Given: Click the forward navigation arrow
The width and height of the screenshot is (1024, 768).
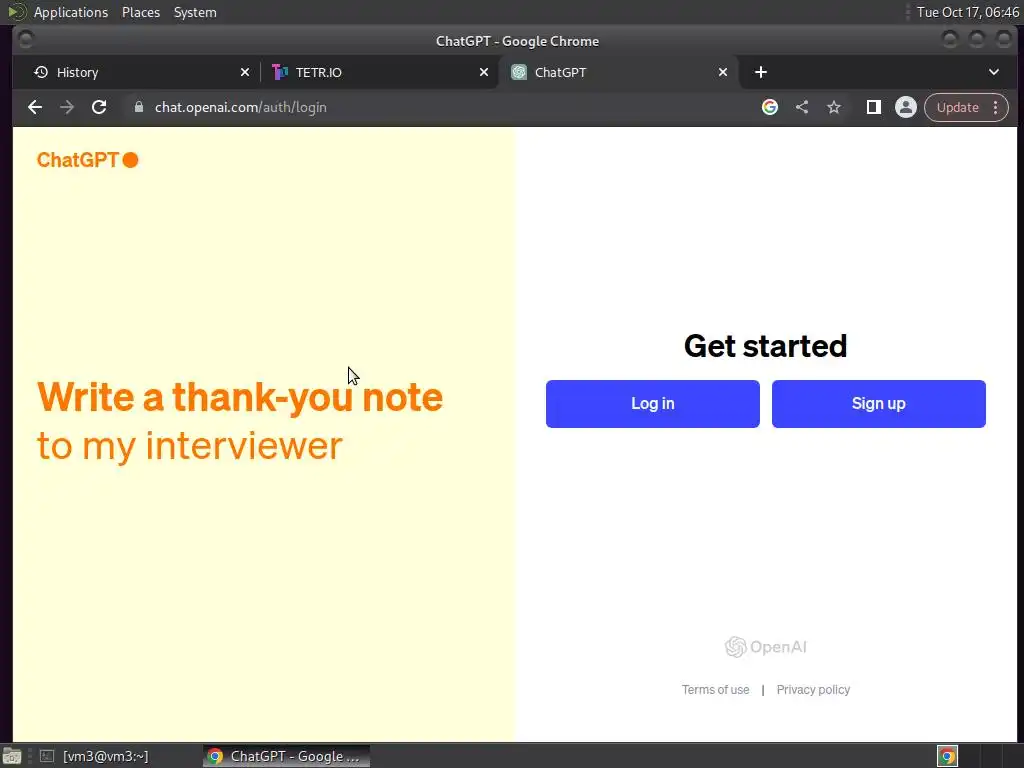Looking at the screenshot, I should (x=67, y=107).
